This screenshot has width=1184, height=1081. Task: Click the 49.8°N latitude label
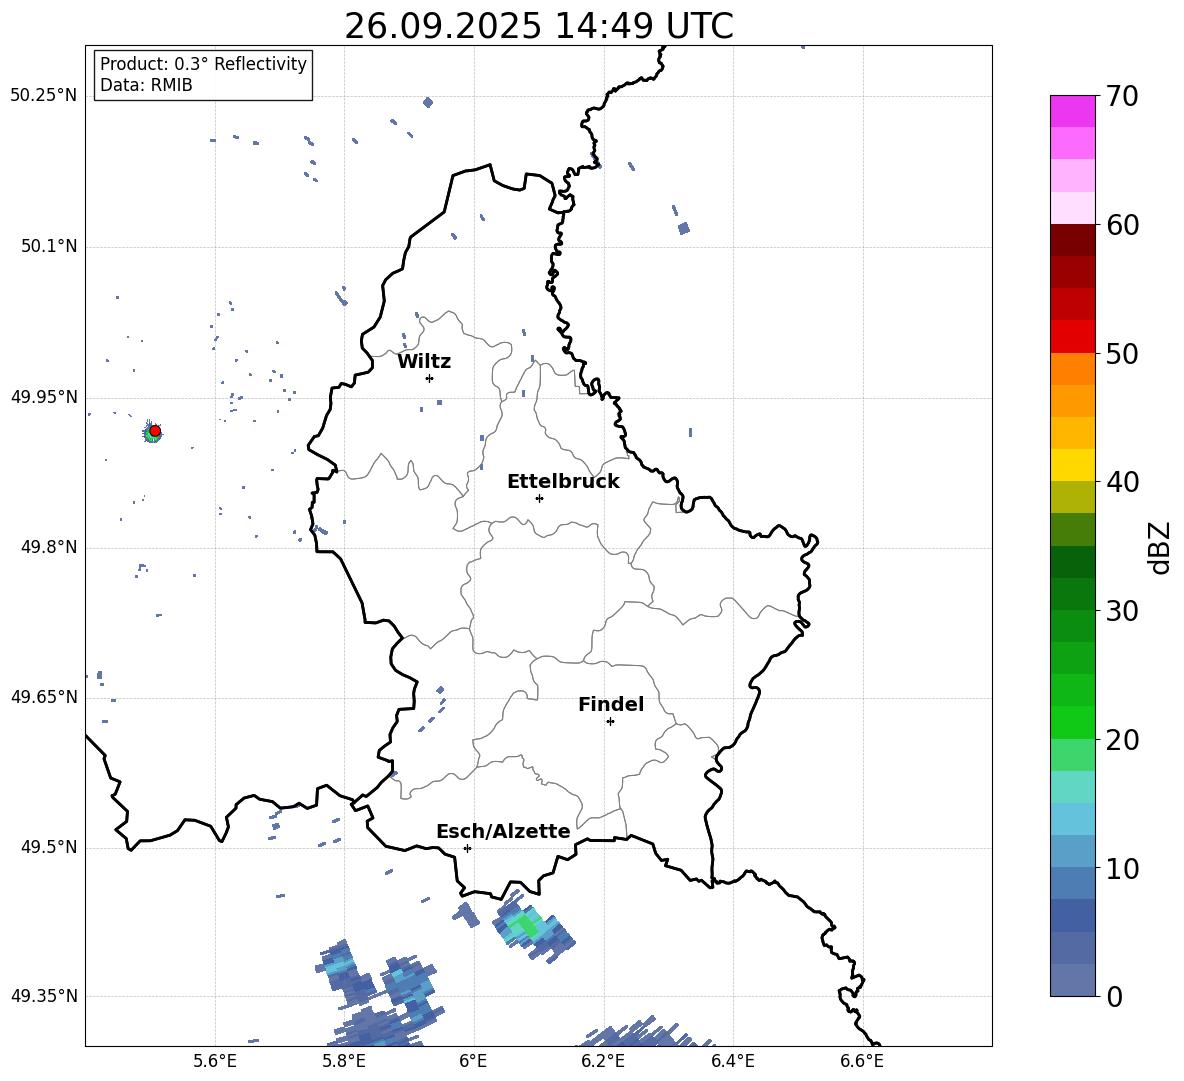(49, 547)
